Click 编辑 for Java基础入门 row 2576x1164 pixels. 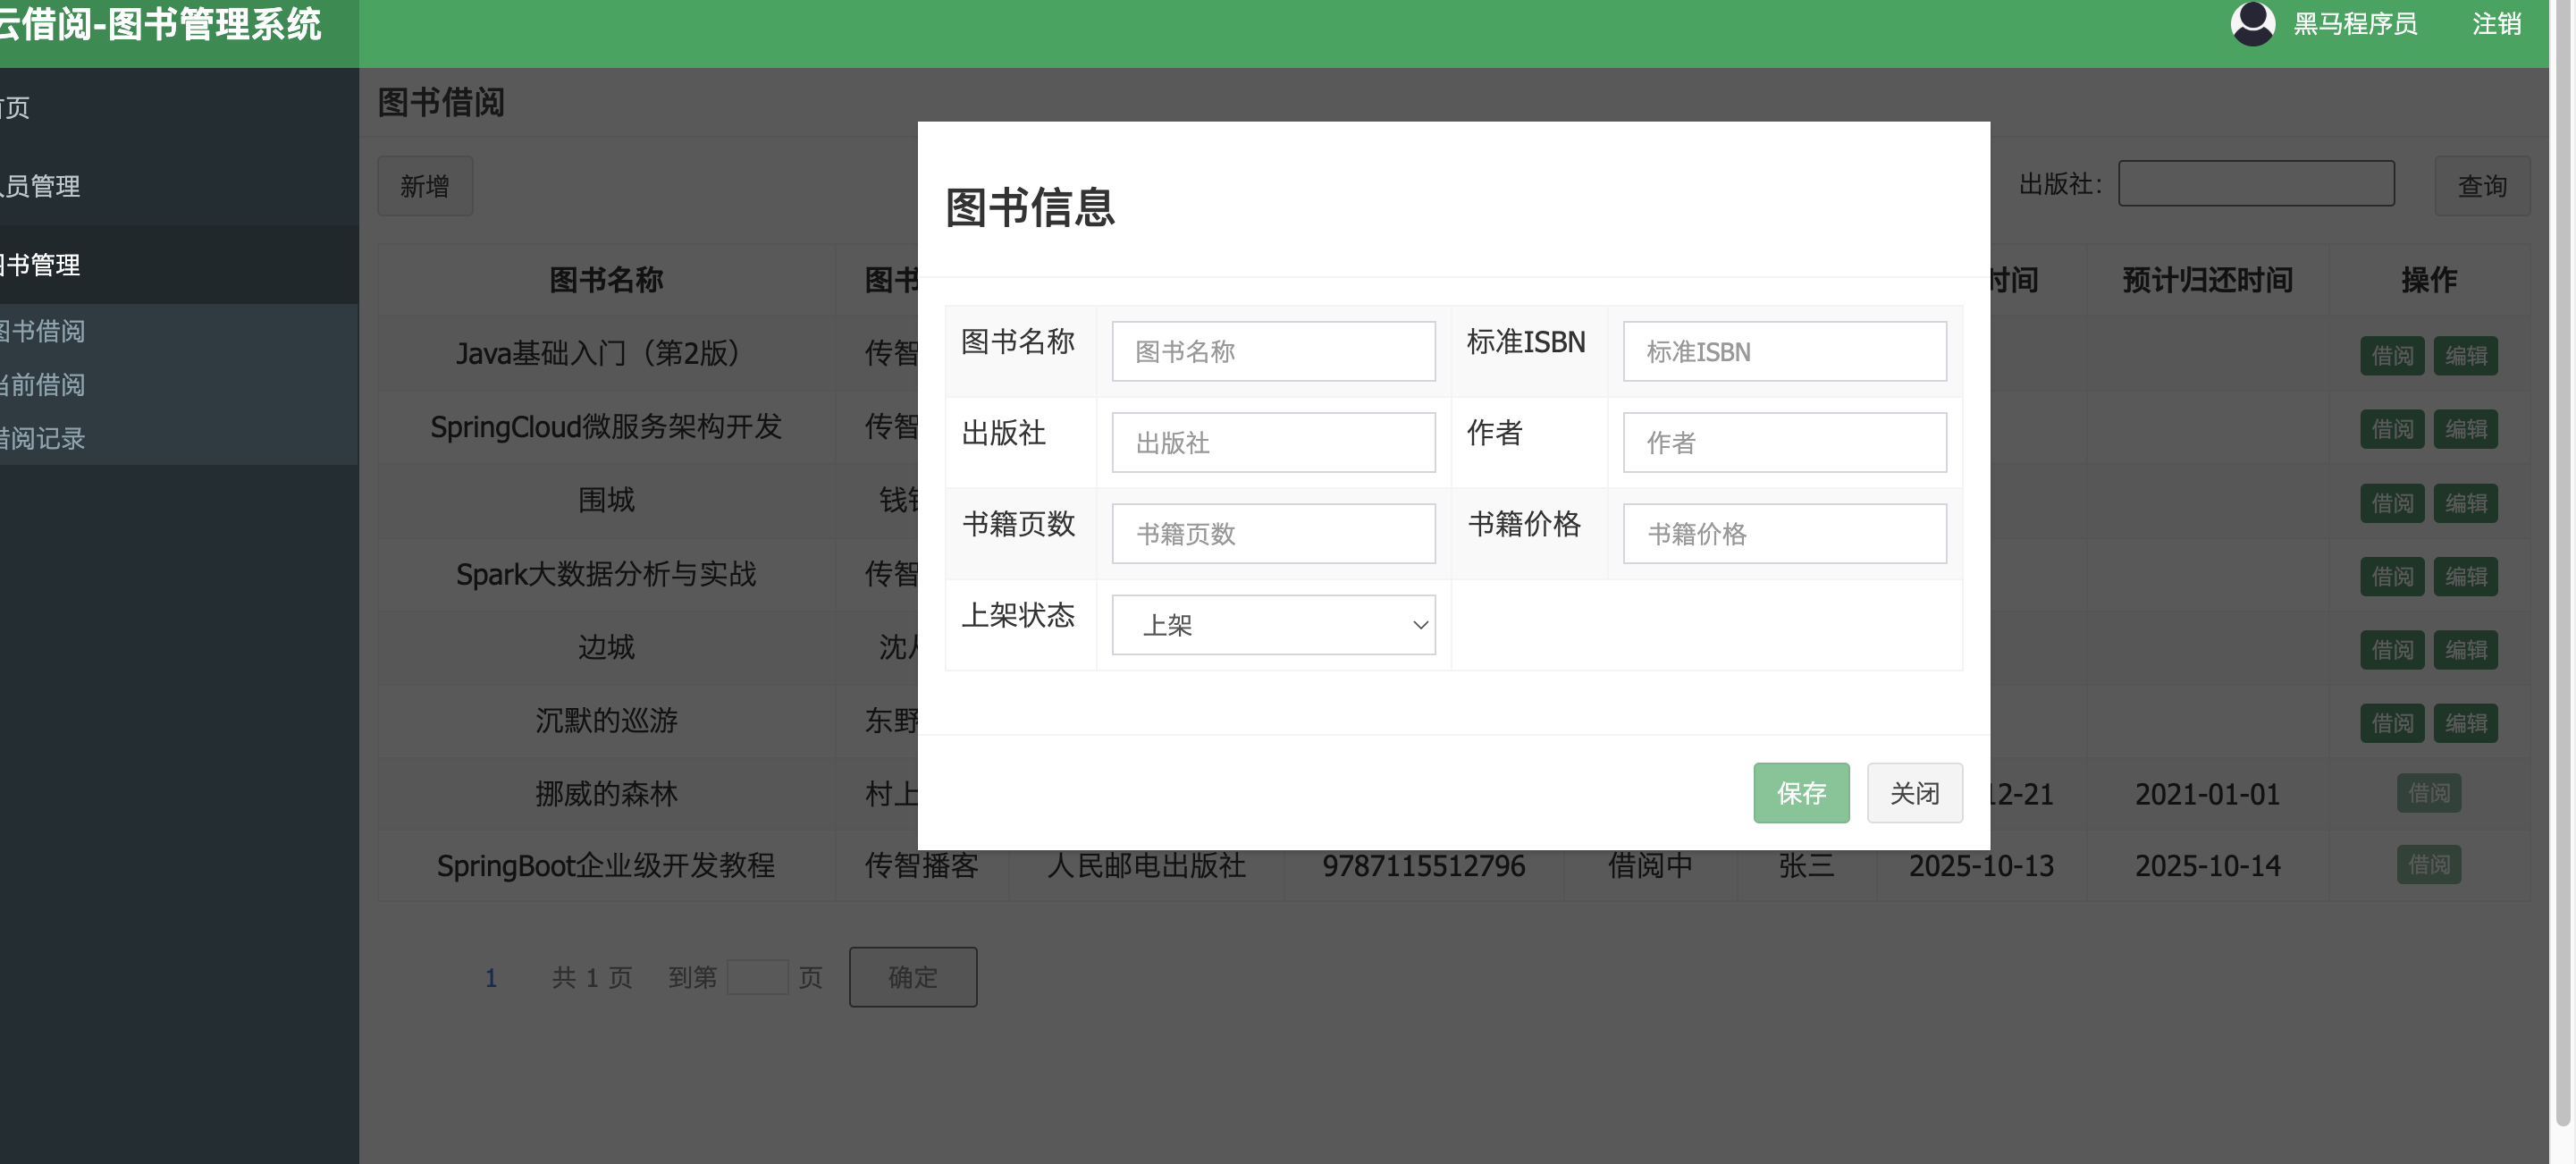click(2465, 355)
